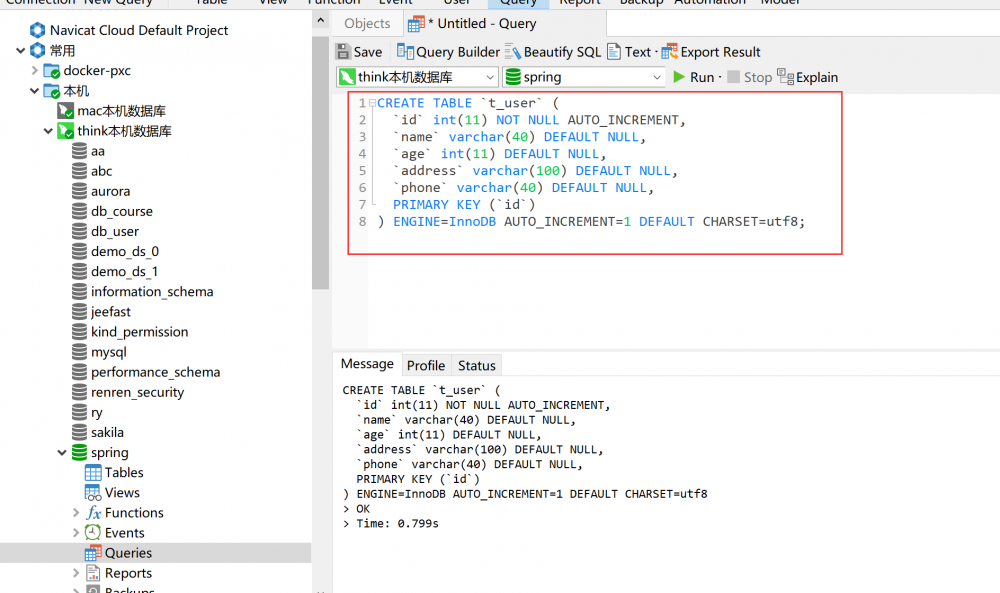
Task: Select the think本机数据库 connection icon in tree
Action: pos(65,131)
